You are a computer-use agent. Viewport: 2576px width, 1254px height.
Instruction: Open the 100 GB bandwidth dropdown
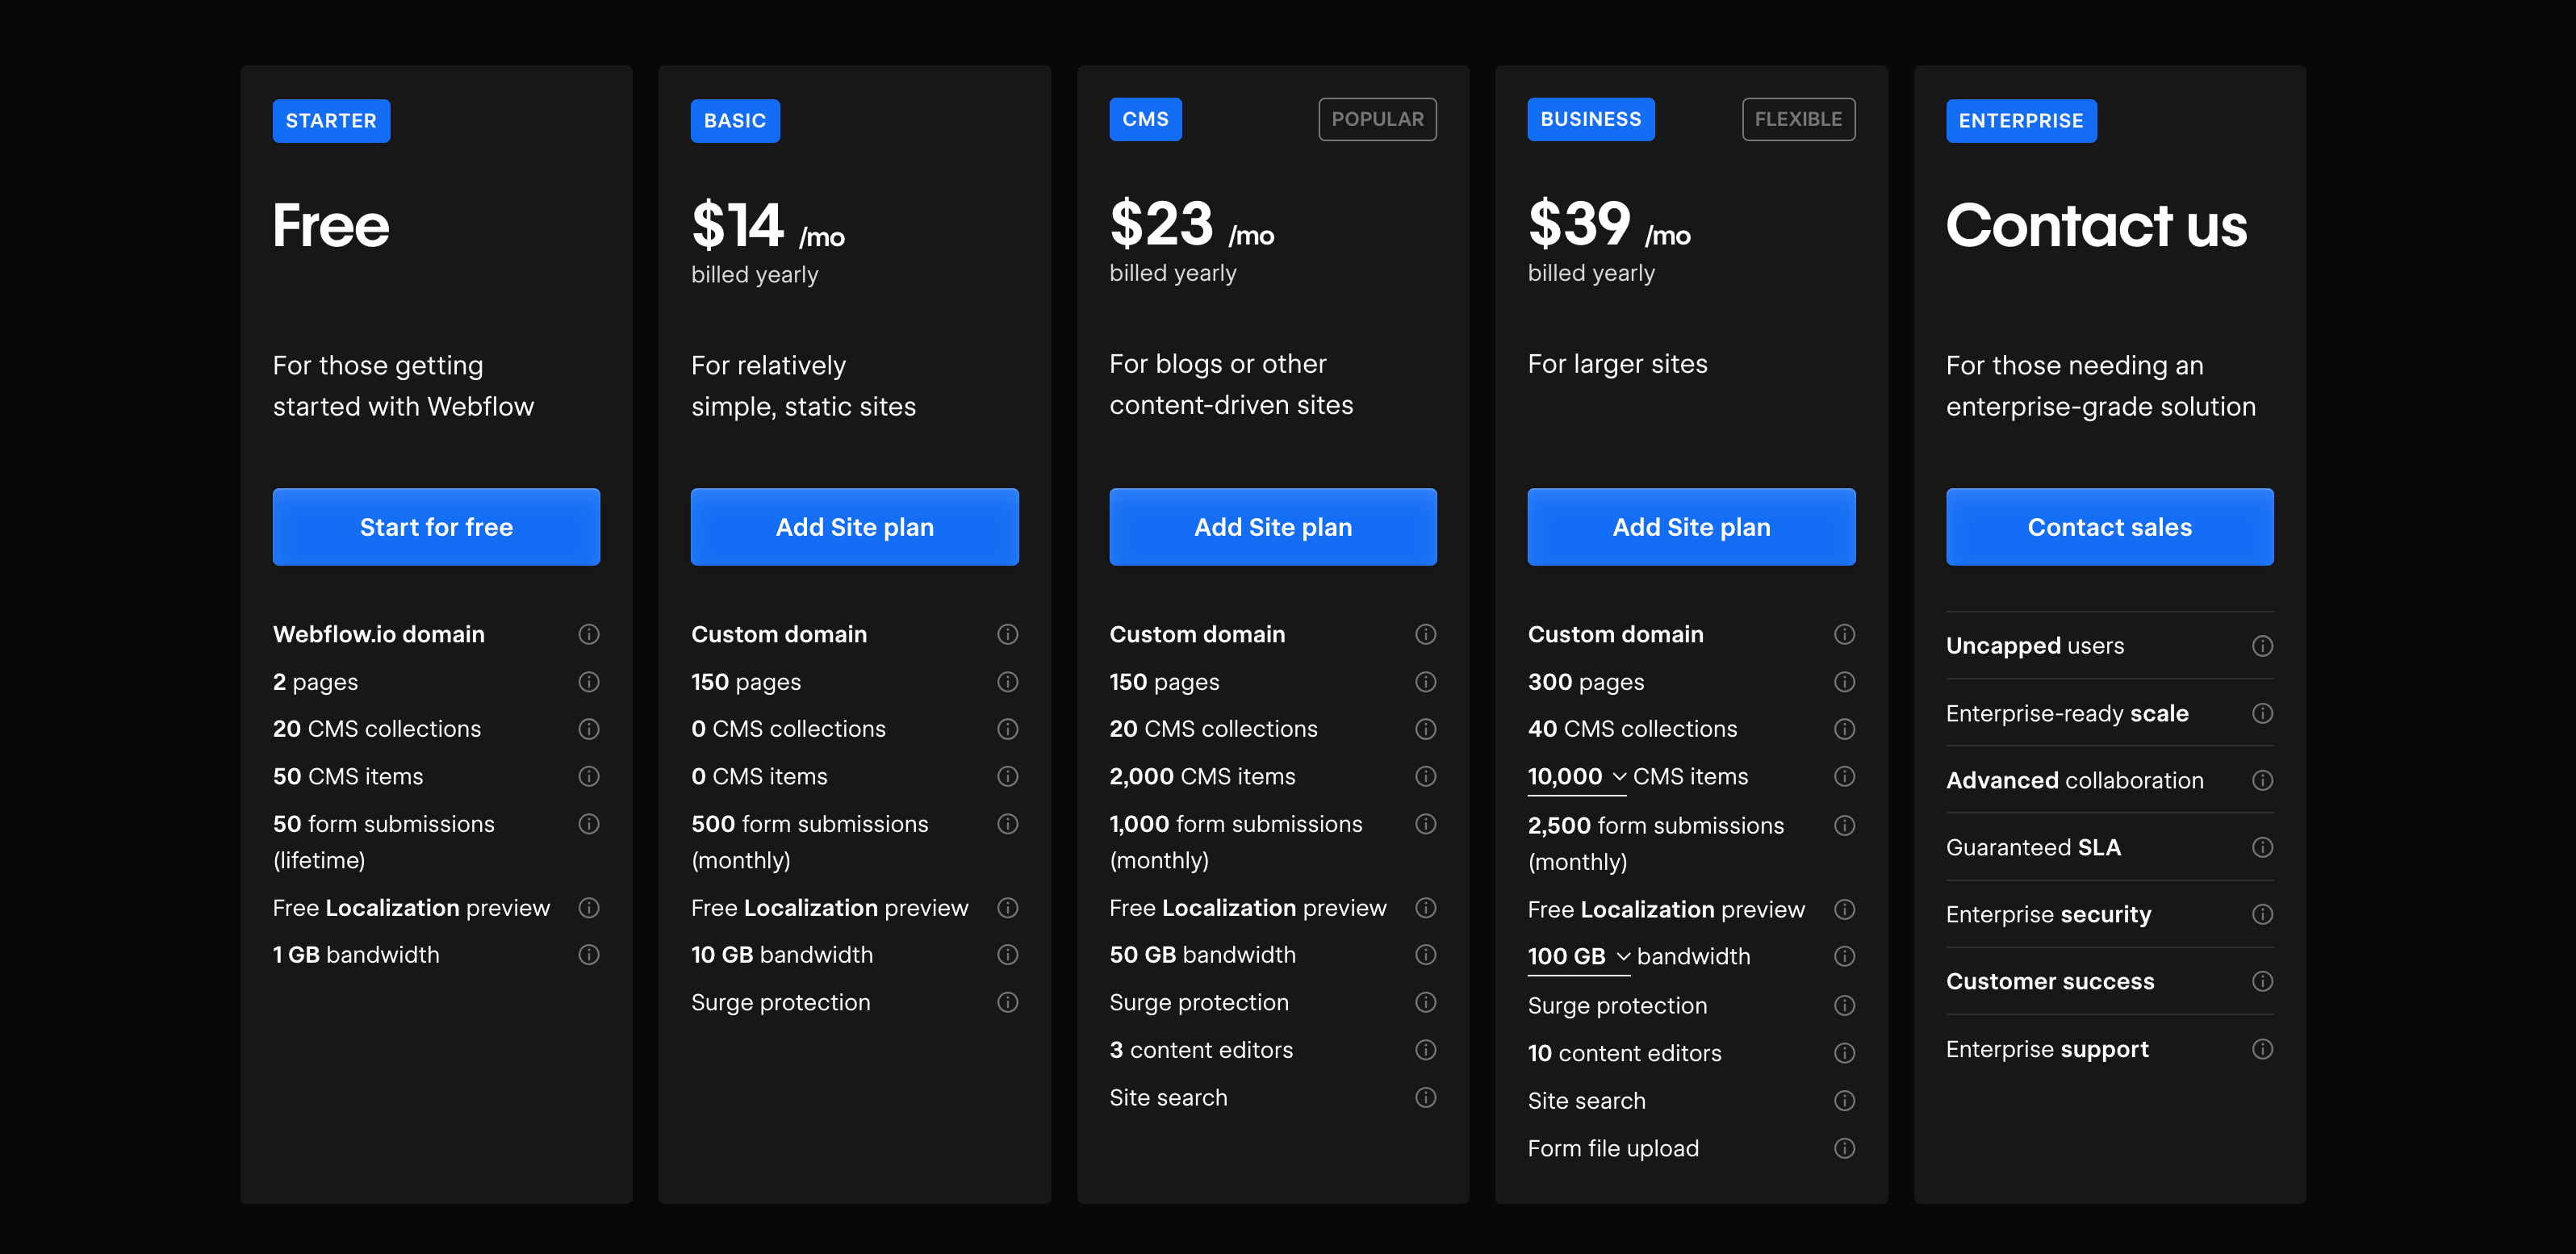[1579, 957]
